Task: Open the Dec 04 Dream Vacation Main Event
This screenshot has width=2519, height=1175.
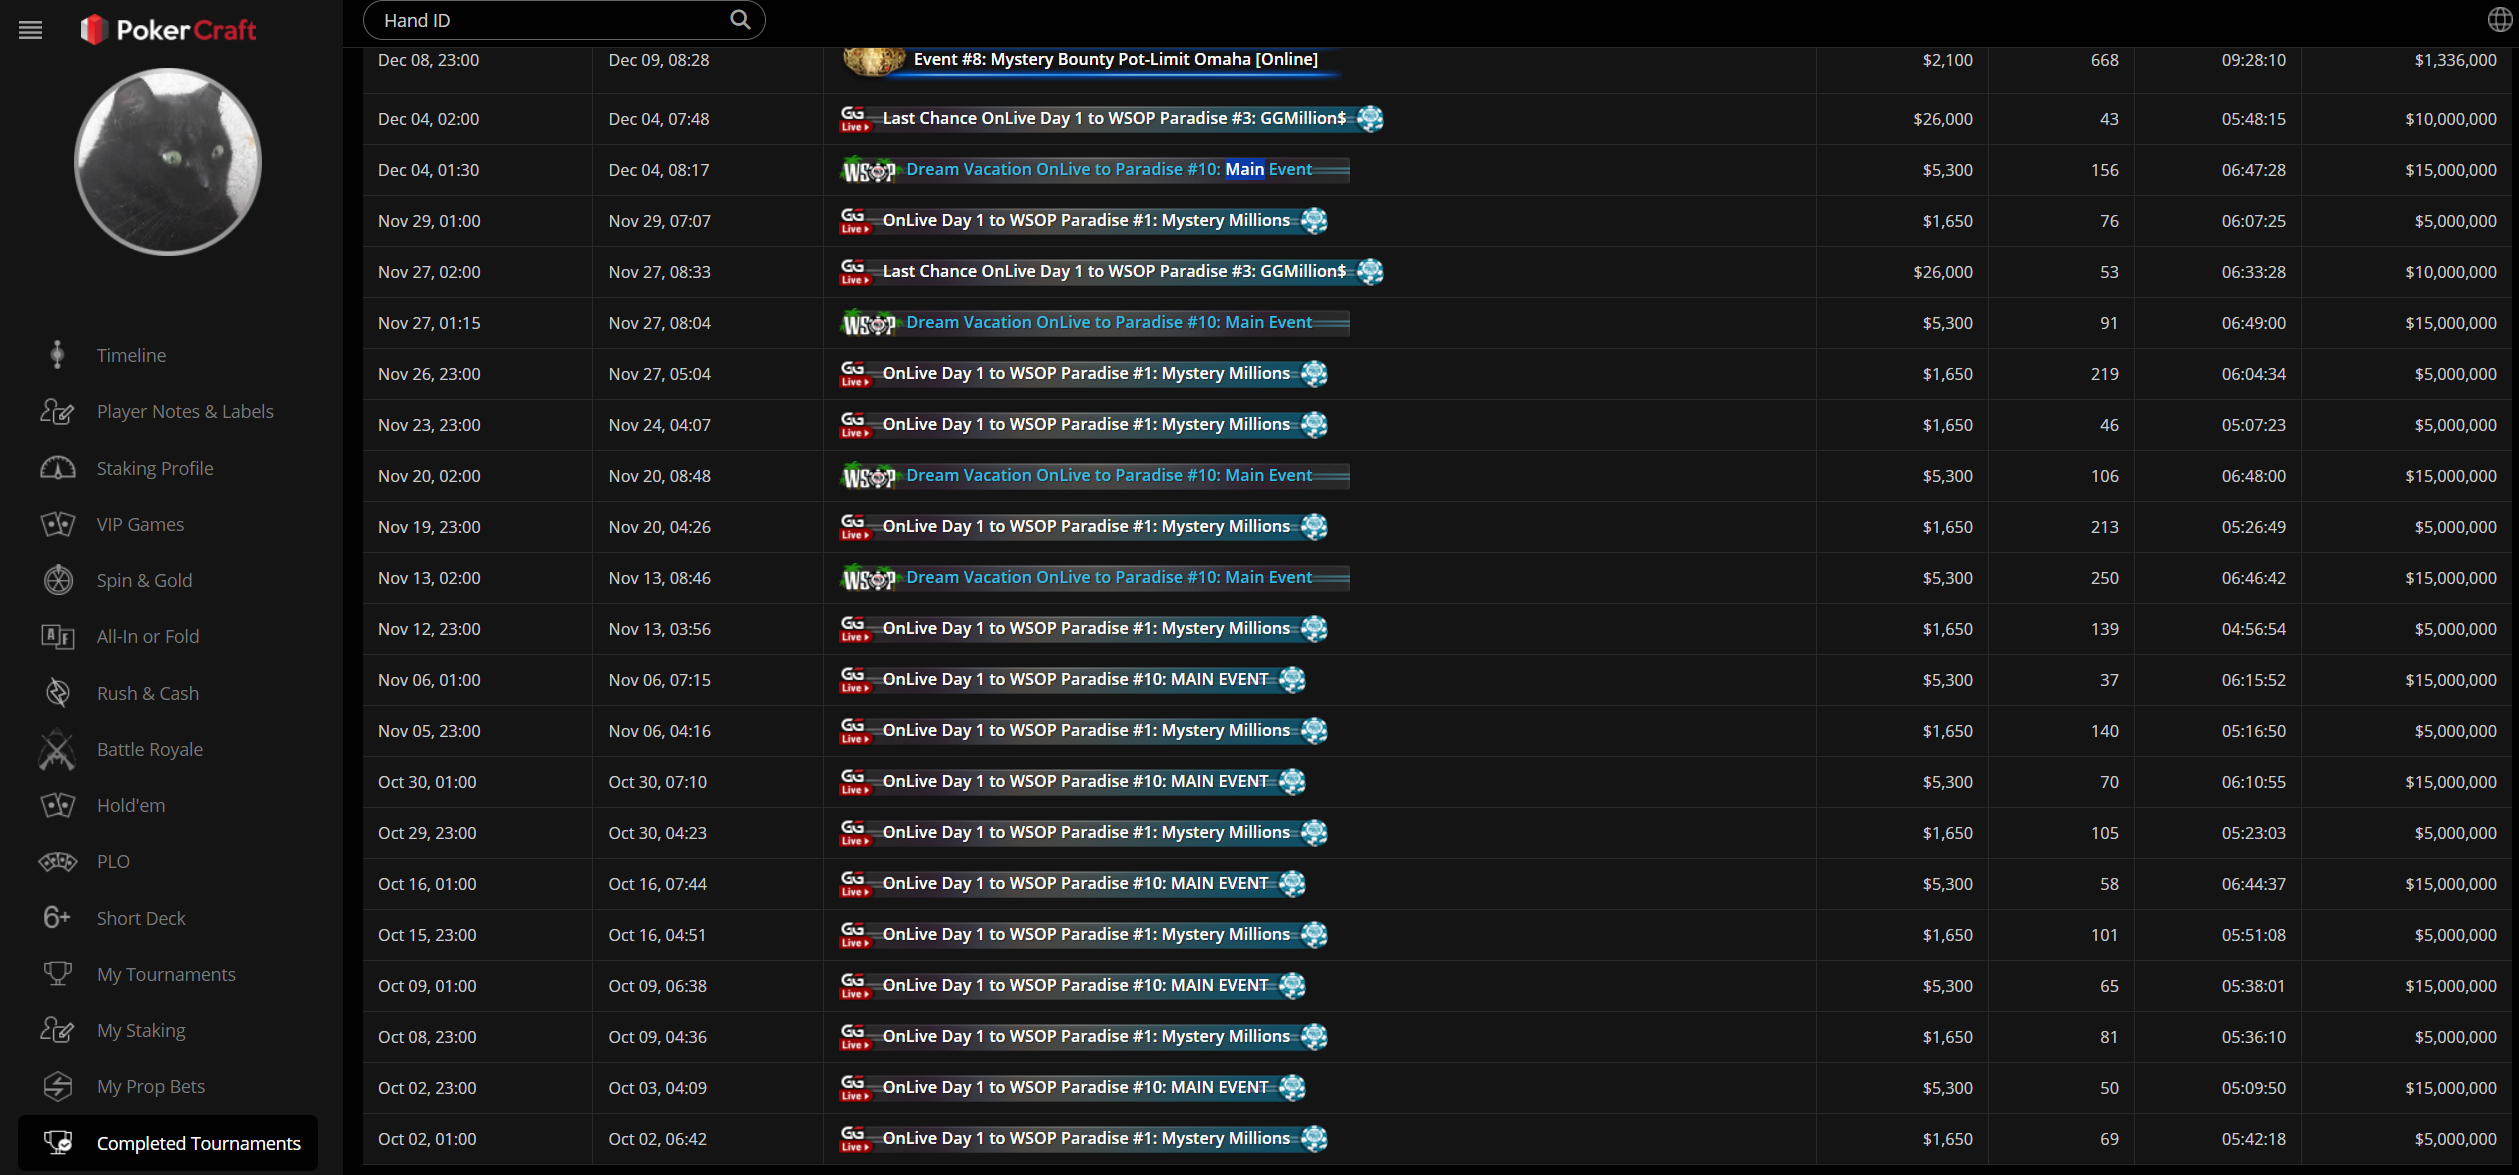Action: click(x=1108, y=170)
